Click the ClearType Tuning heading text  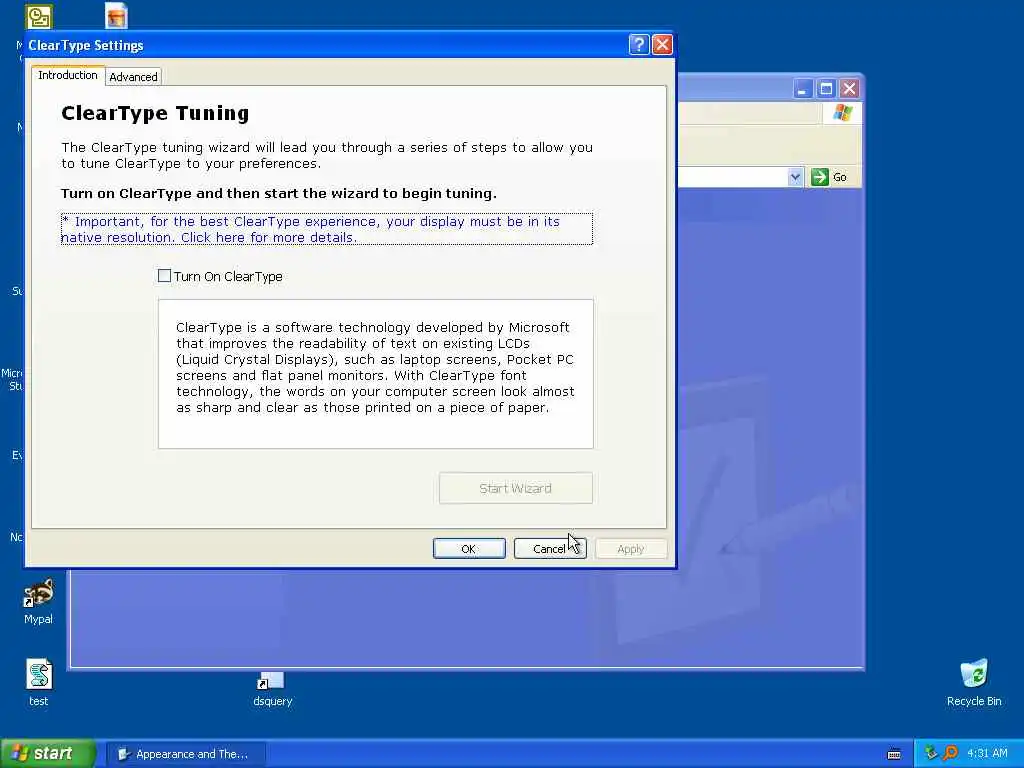click(155, 113)
